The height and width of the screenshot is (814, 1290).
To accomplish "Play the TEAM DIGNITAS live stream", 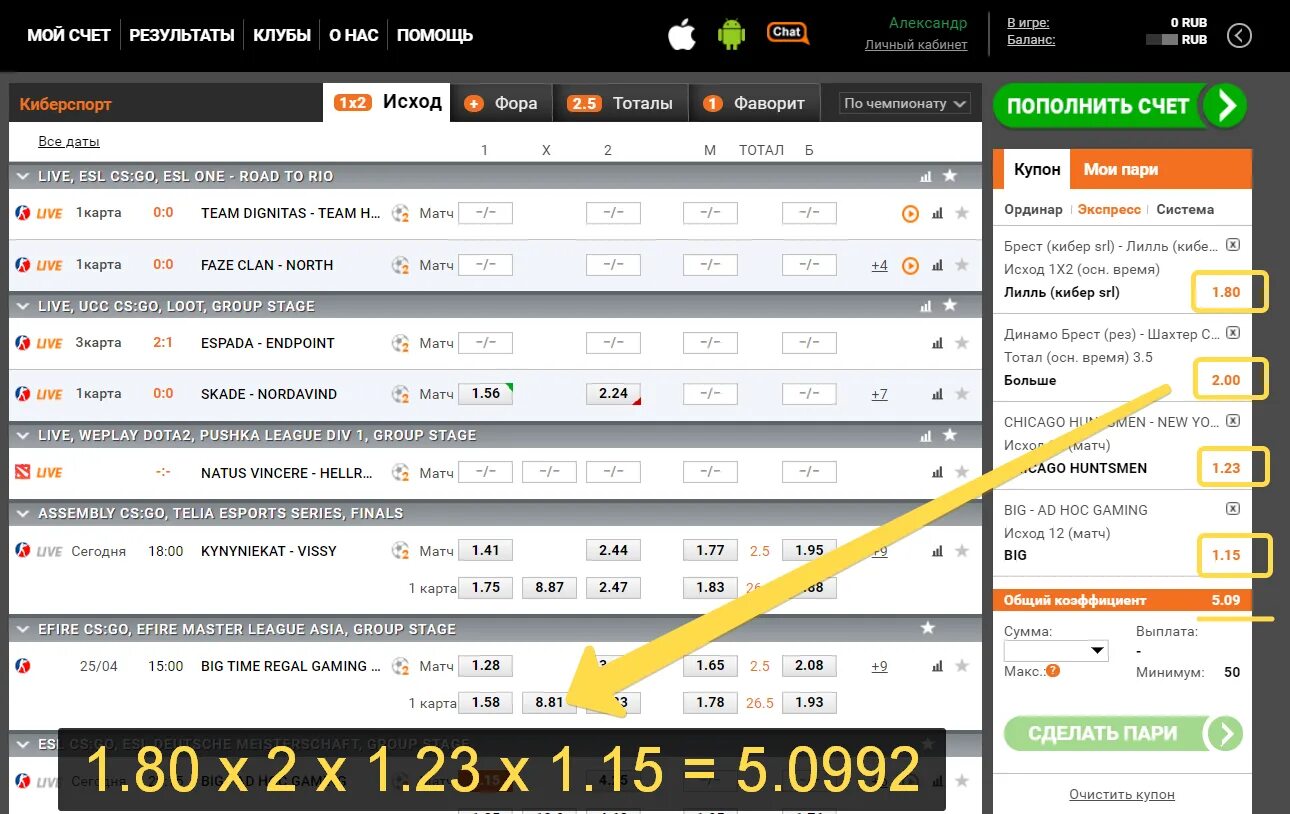I will coord(910,213).
